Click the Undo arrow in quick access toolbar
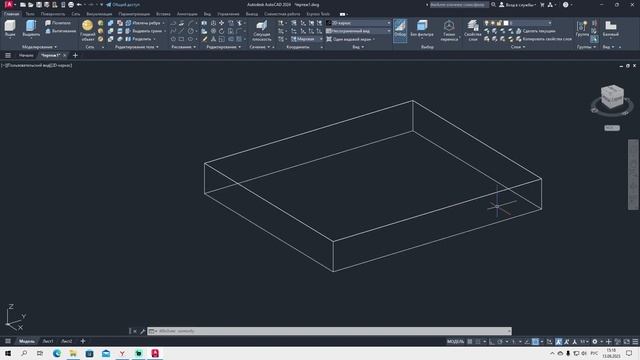 [80, 5]
